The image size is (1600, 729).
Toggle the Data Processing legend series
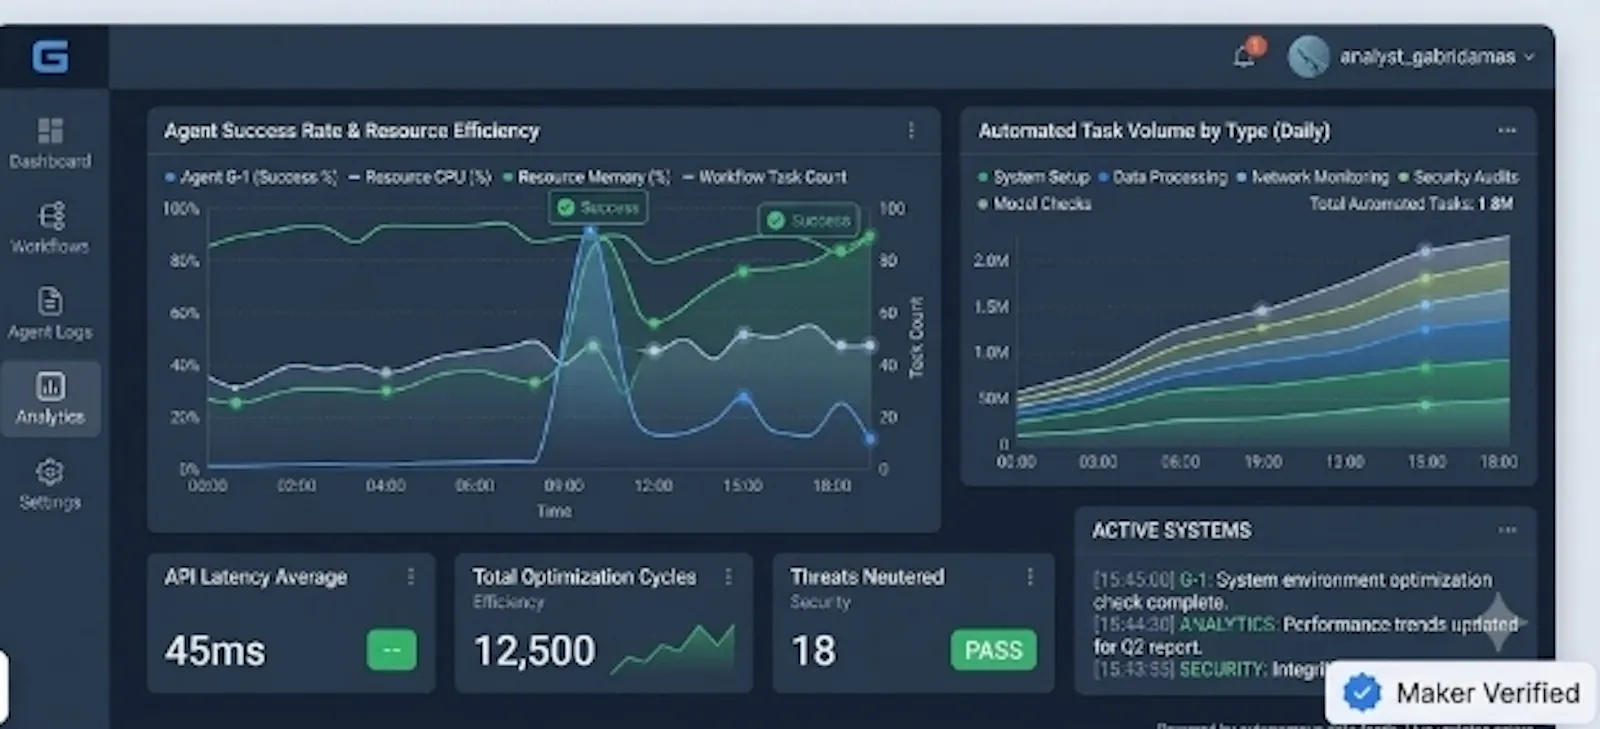pyautogui.click(x=1163, y=177)
